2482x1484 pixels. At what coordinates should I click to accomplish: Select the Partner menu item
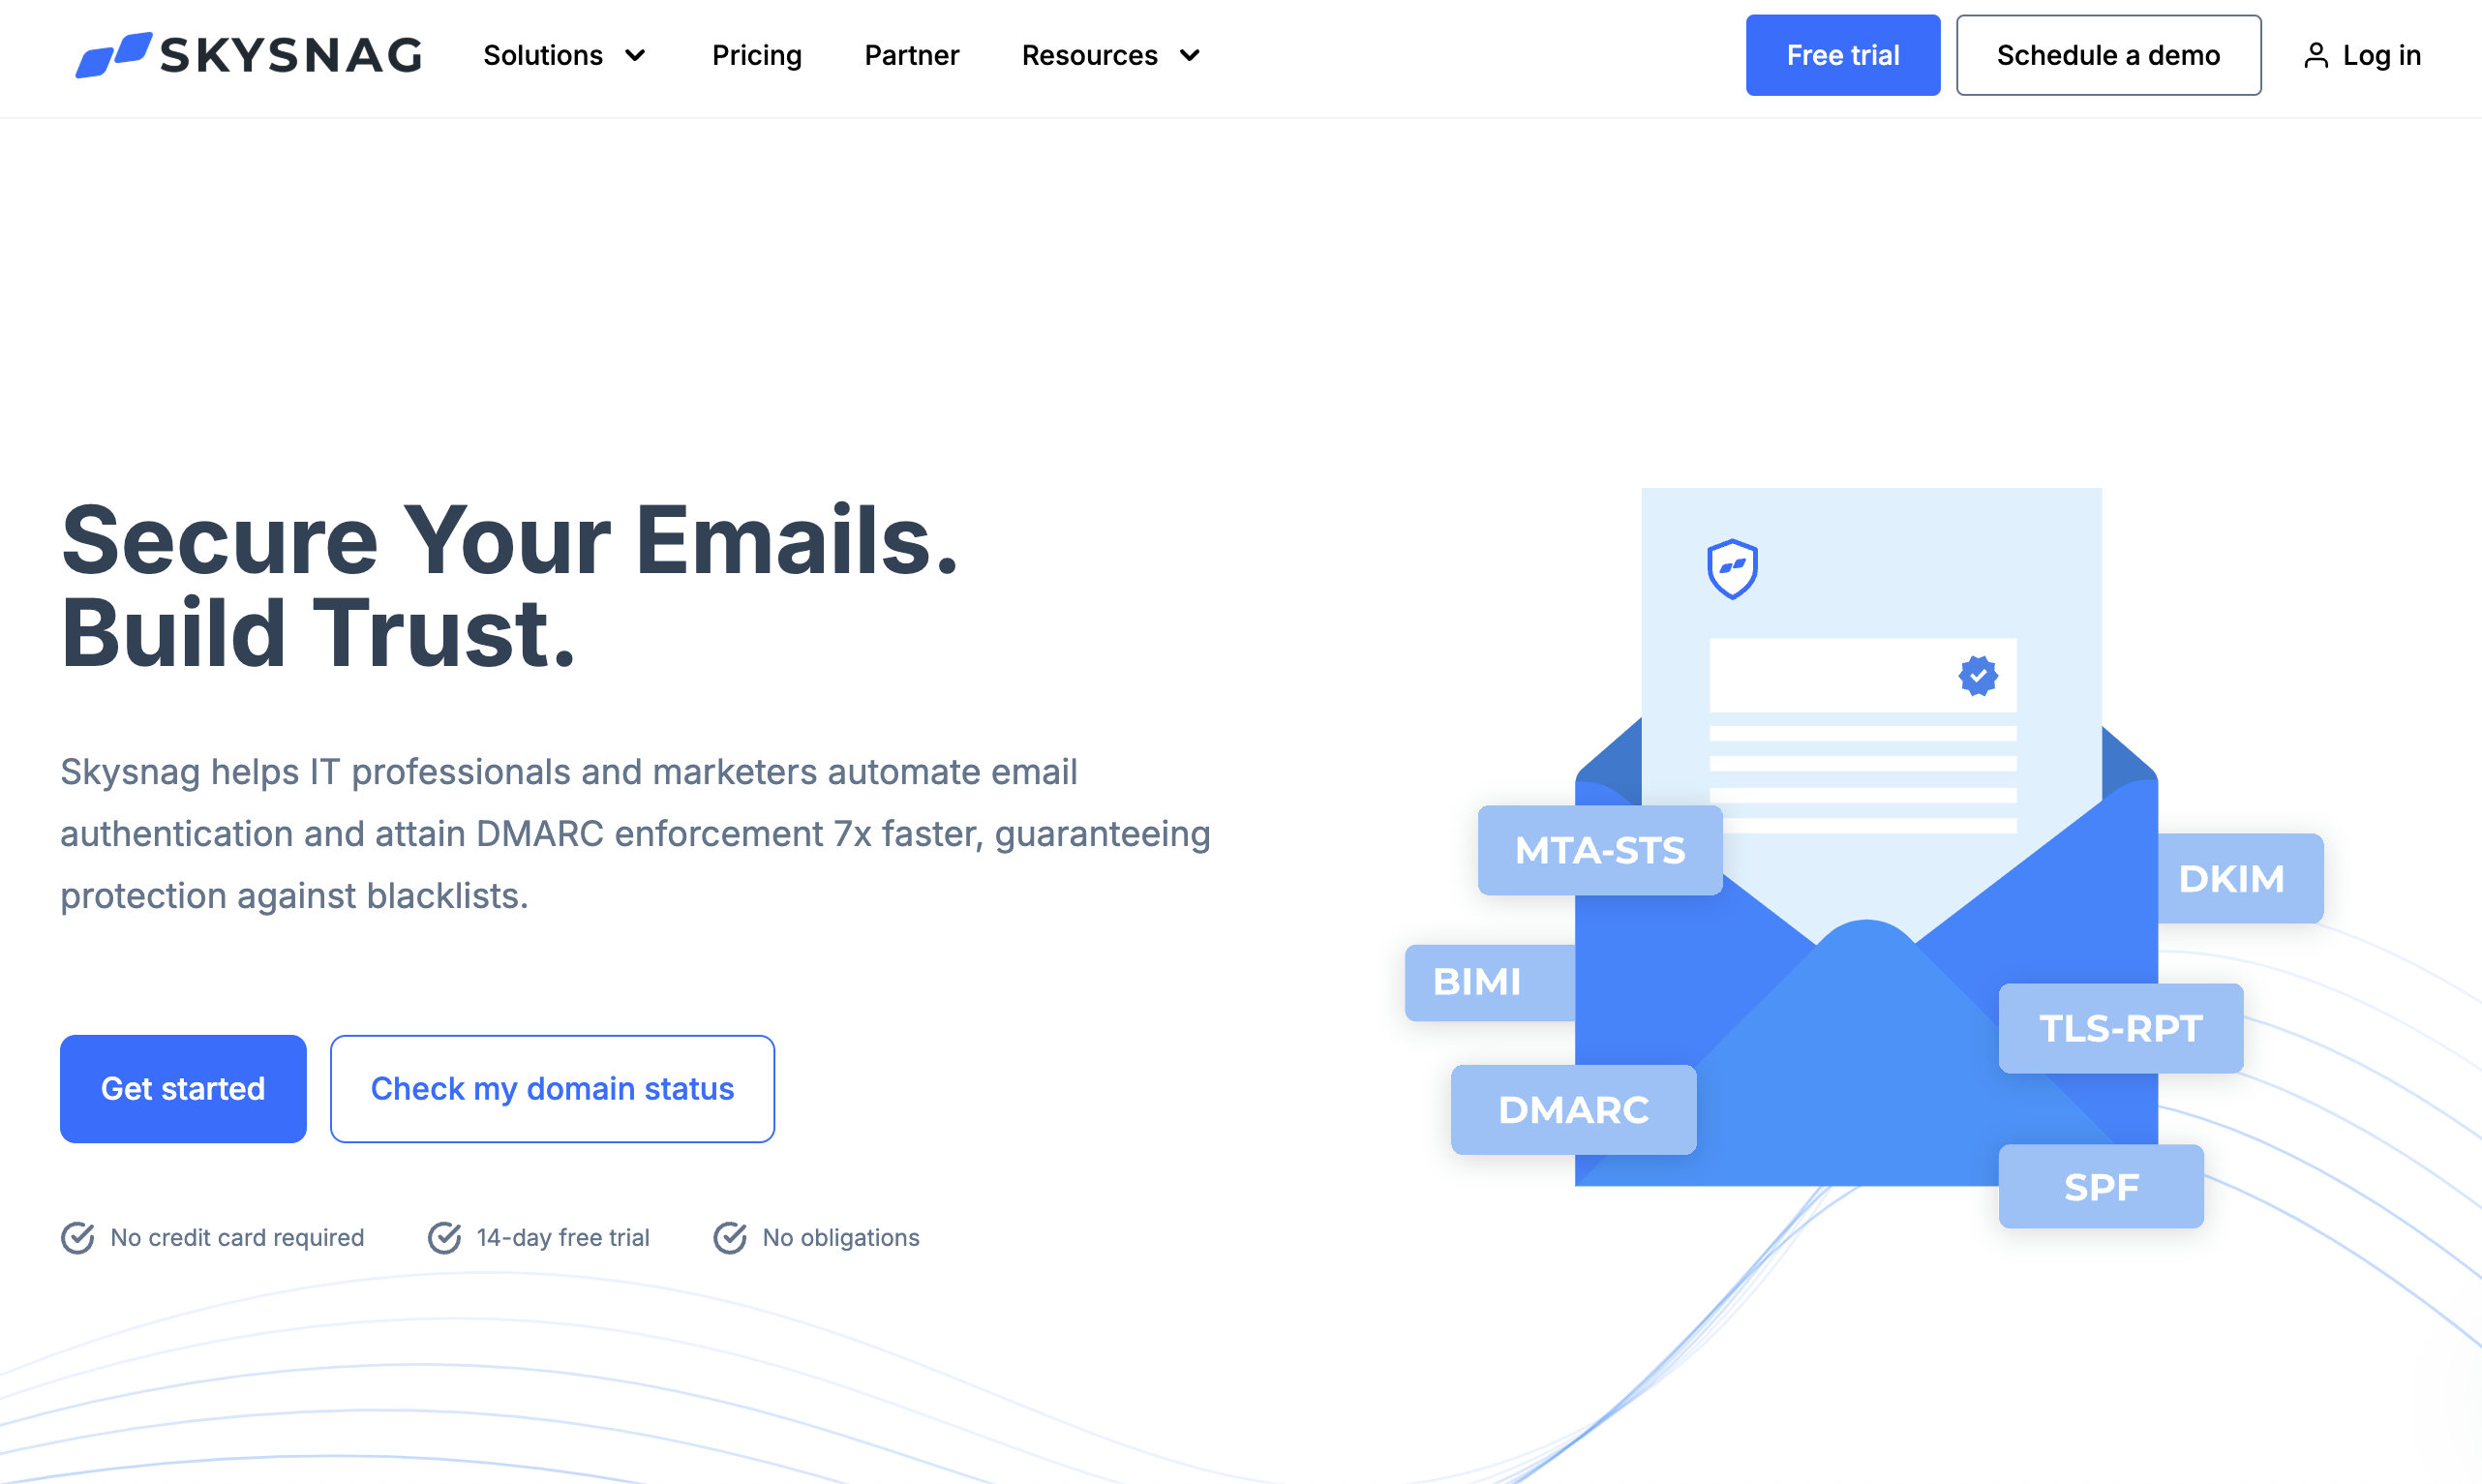[912, 55]
